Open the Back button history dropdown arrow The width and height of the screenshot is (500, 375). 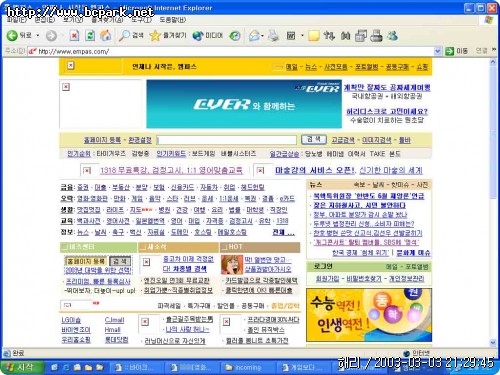click(x=38, y=36)
